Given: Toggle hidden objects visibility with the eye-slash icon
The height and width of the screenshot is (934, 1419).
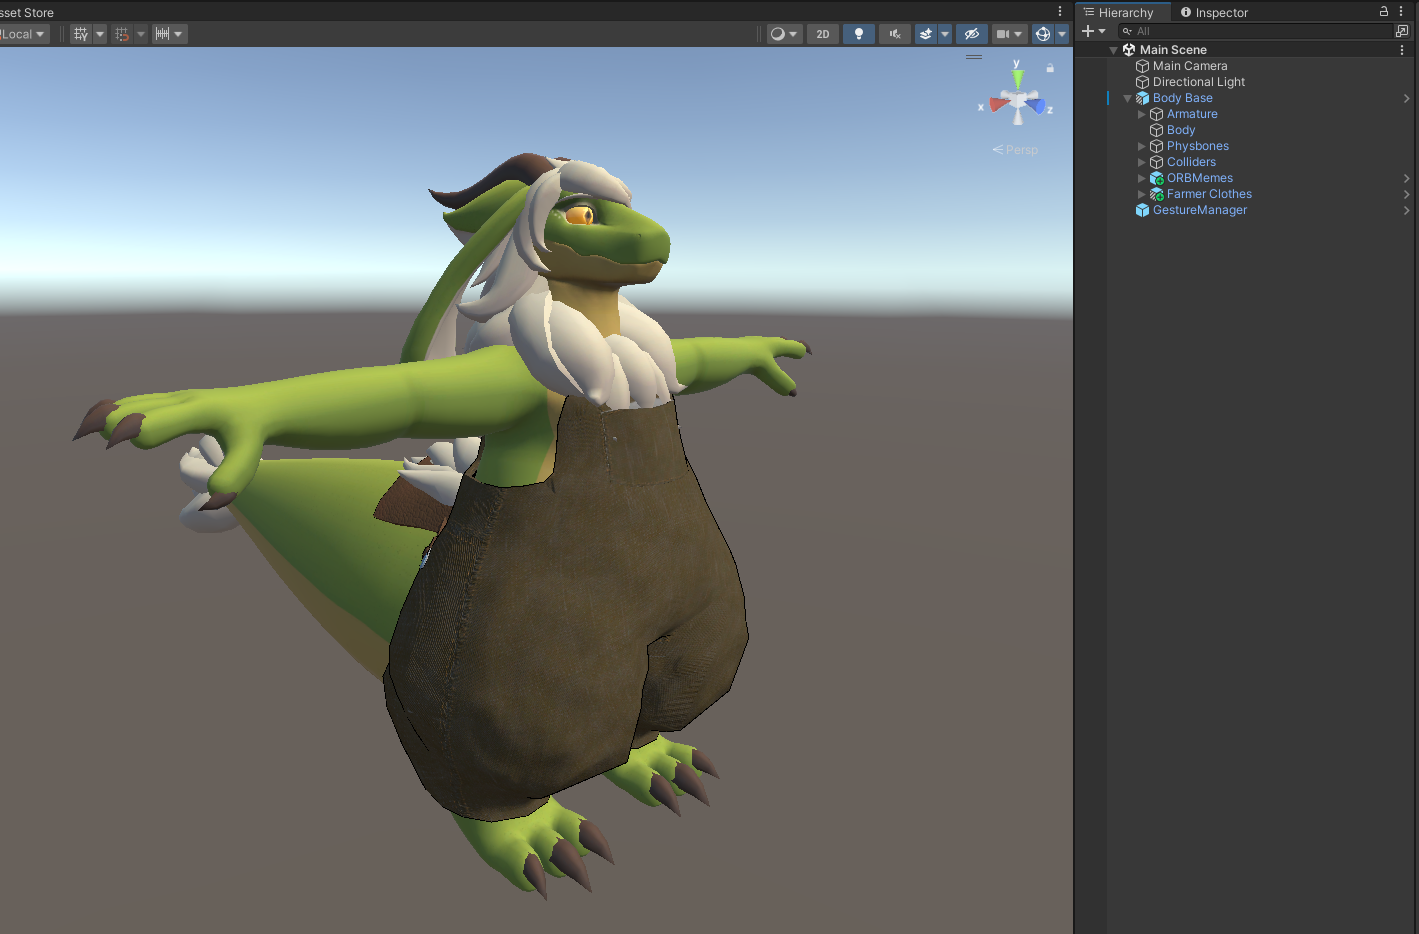Looking at the screenshot, I should click(971, 34).
